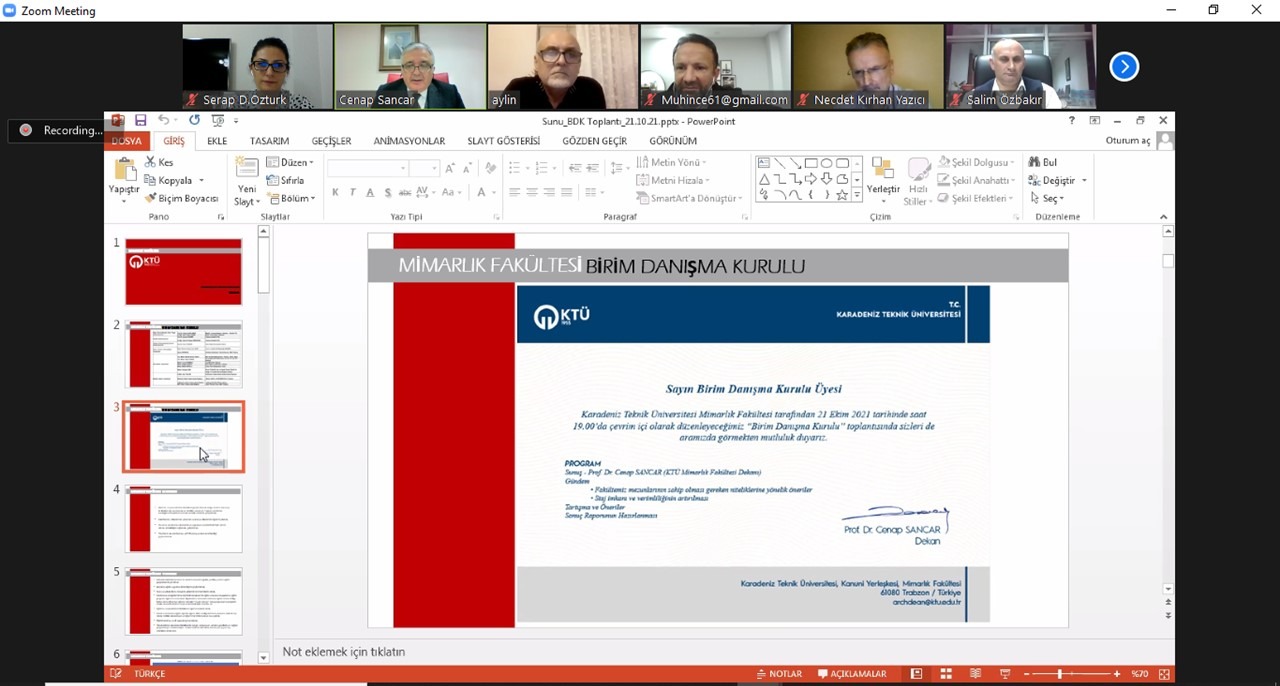
Task: Adjust the zoom slider in status bar
Action: click(1060, 674)
